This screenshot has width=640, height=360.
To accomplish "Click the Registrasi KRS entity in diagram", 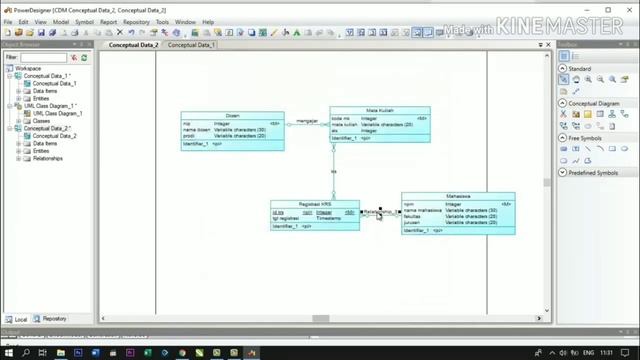I will pos(315,215).
